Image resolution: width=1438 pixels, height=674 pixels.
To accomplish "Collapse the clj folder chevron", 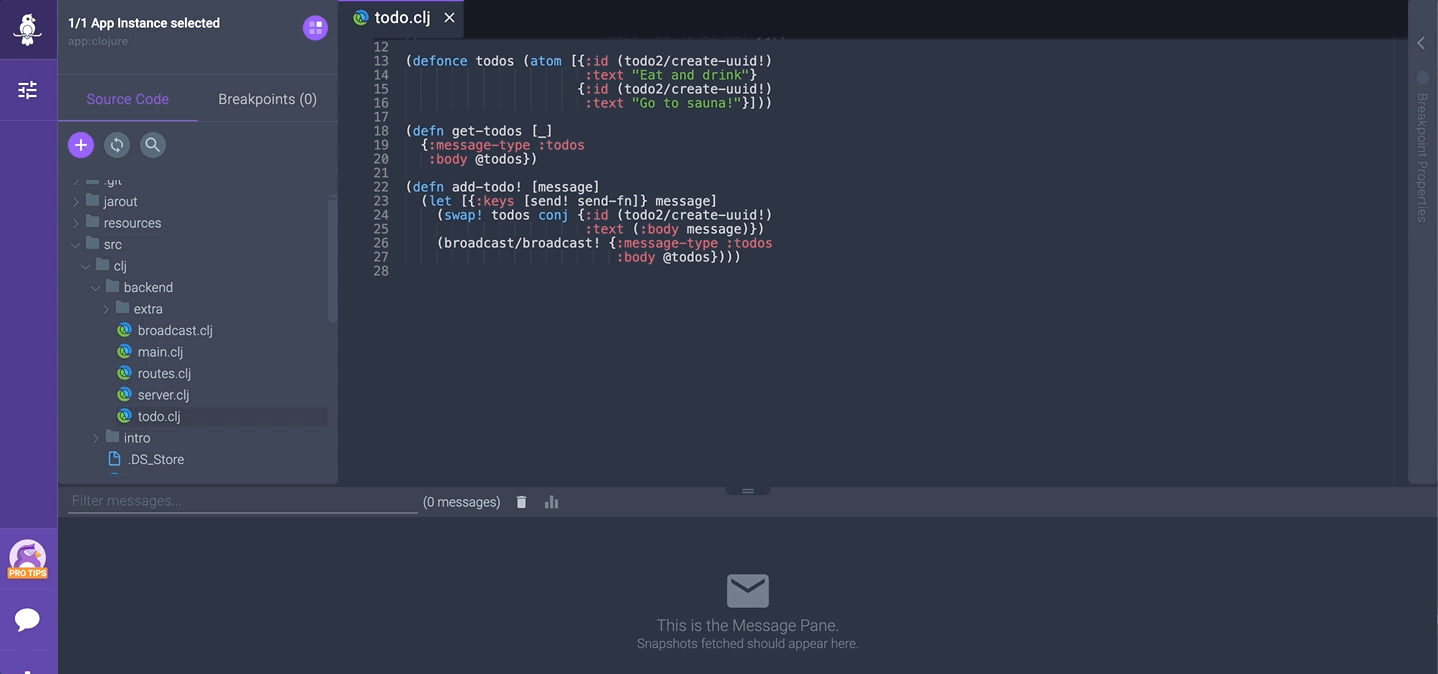I will [86, 266].
